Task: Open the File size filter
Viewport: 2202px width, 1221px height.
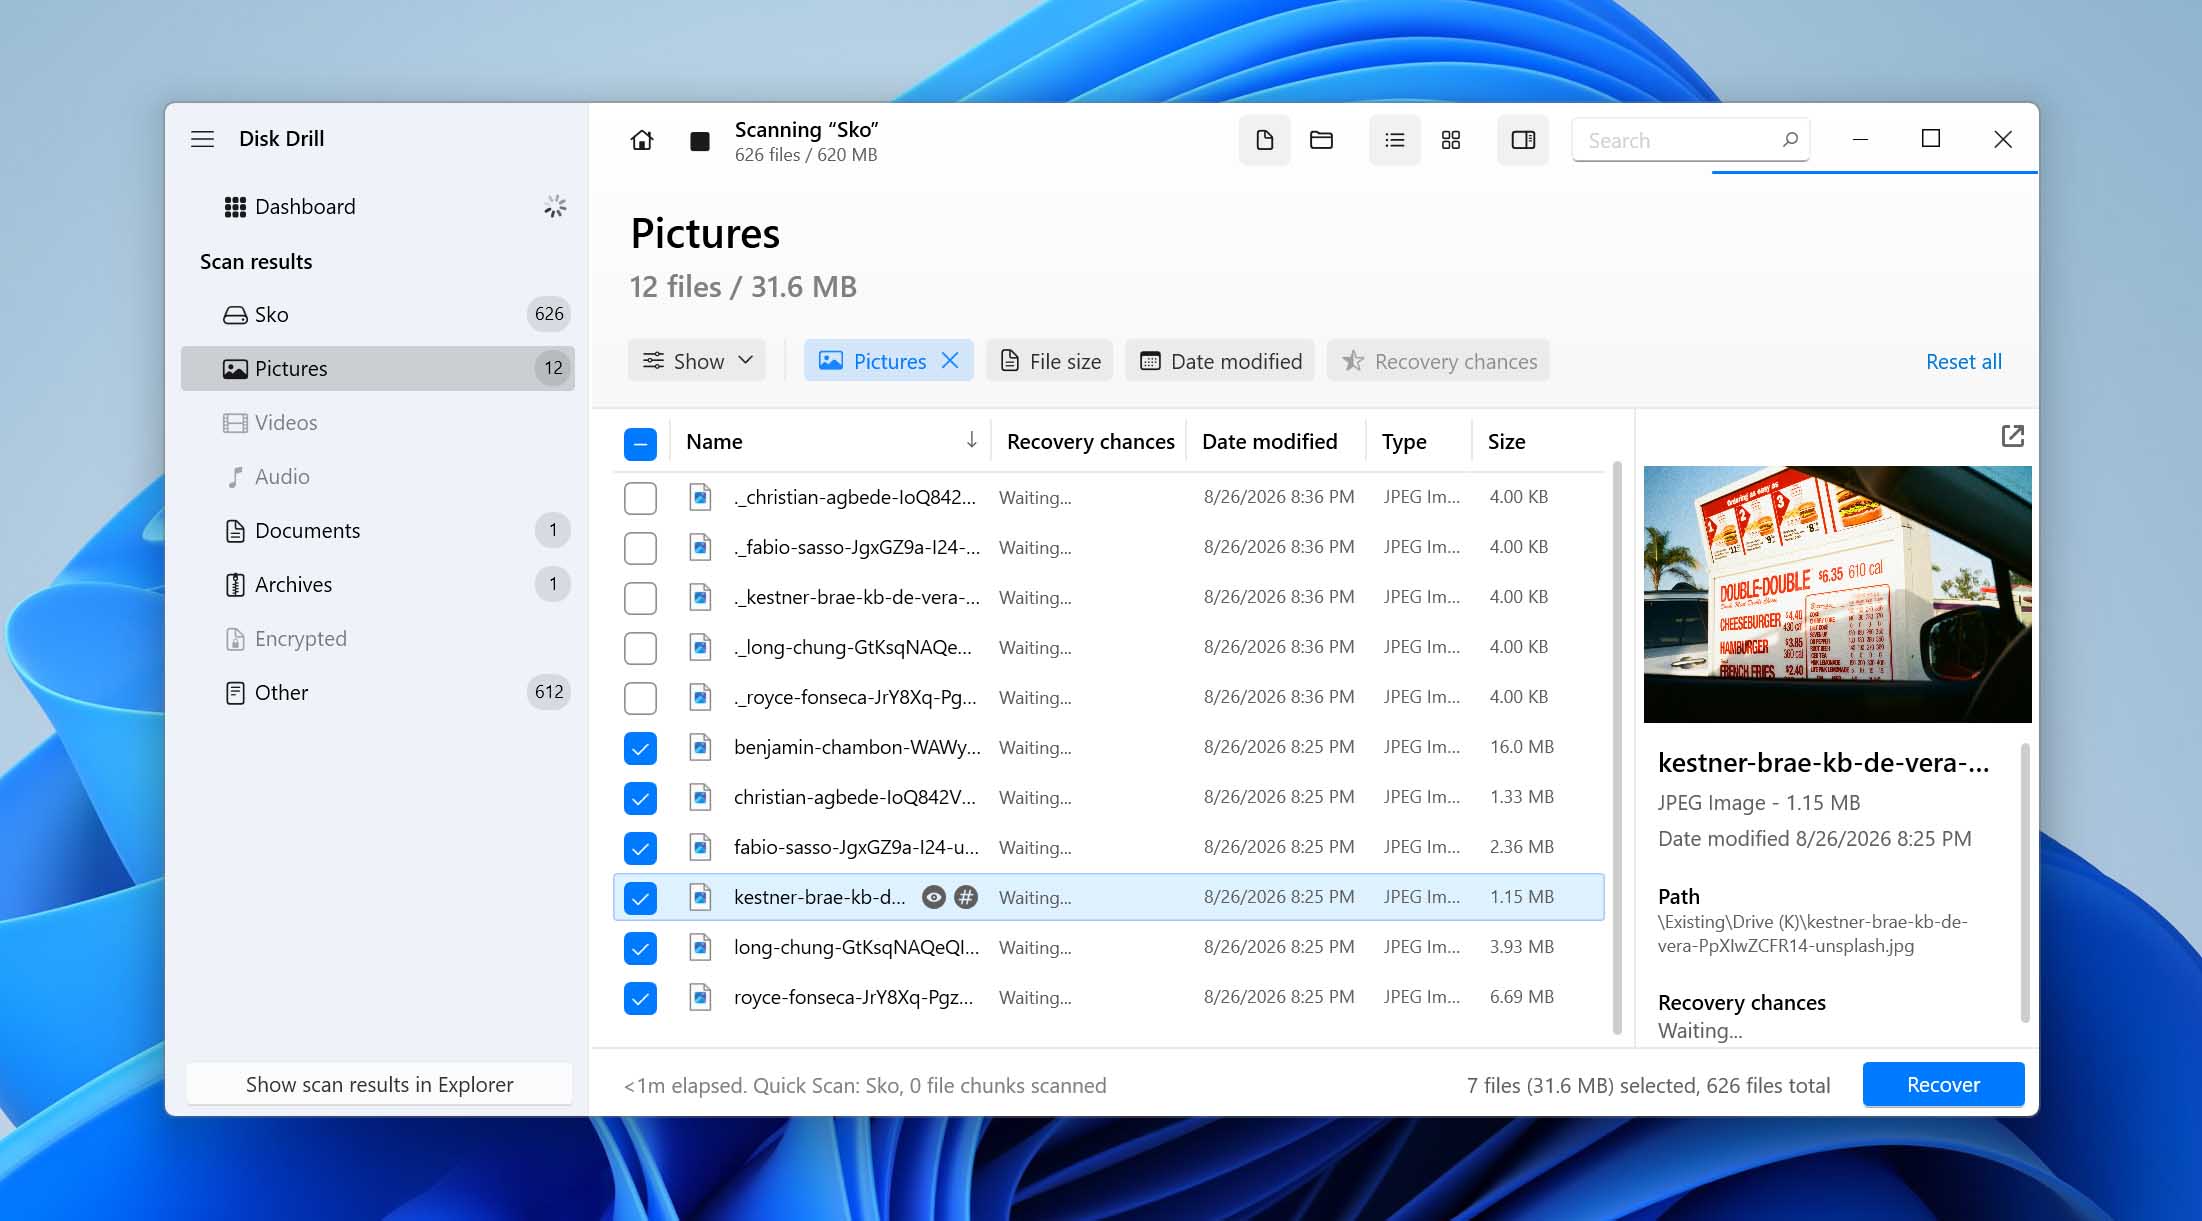Action: coord(1051,361)
